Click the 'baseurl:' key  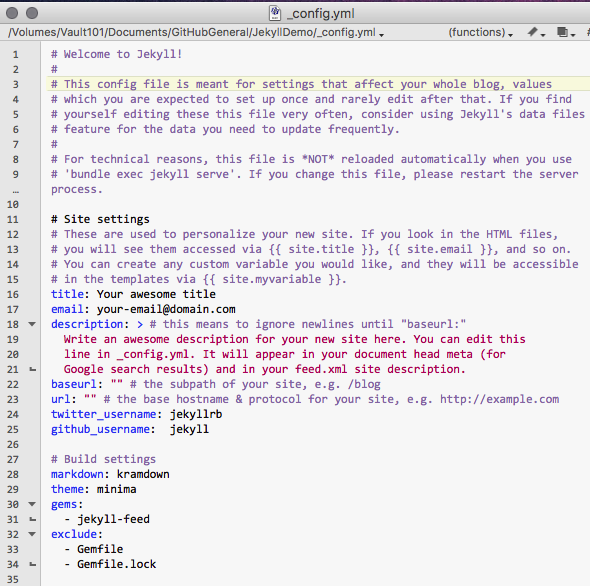tap(77, 384)
